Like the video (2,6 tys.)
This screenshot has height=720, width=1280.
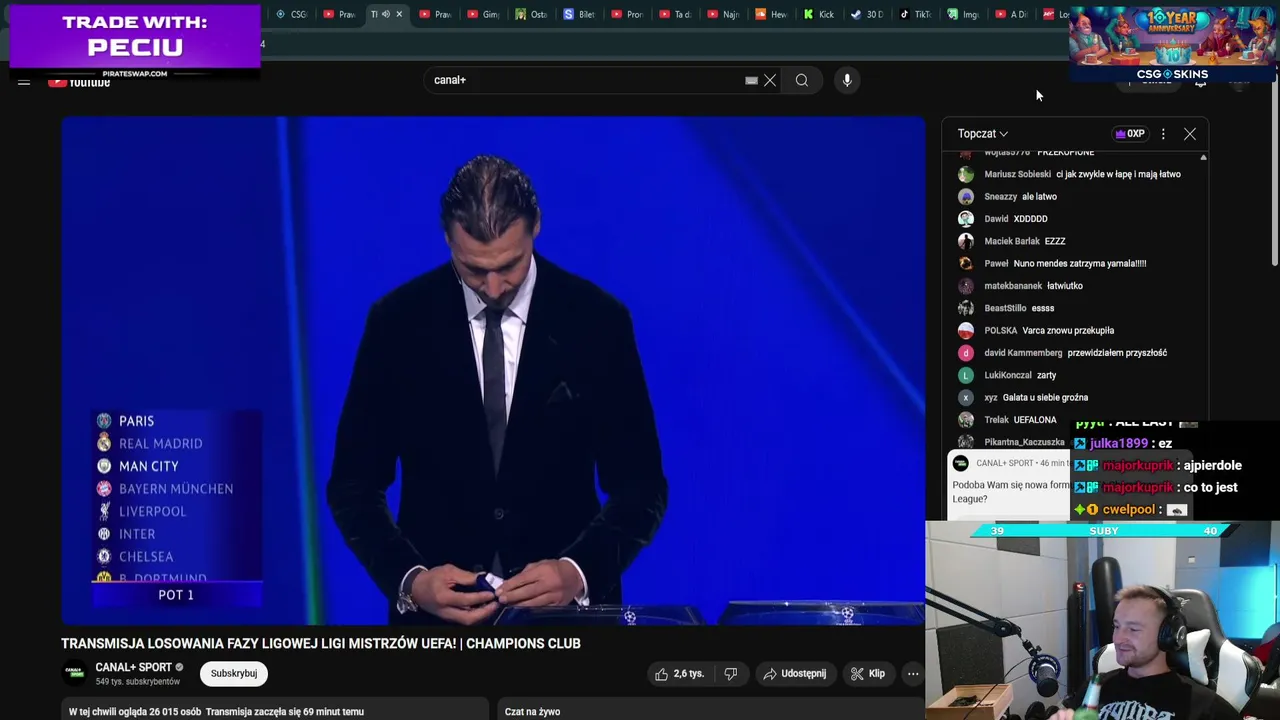pyautogui.click(x=679, y=674)
